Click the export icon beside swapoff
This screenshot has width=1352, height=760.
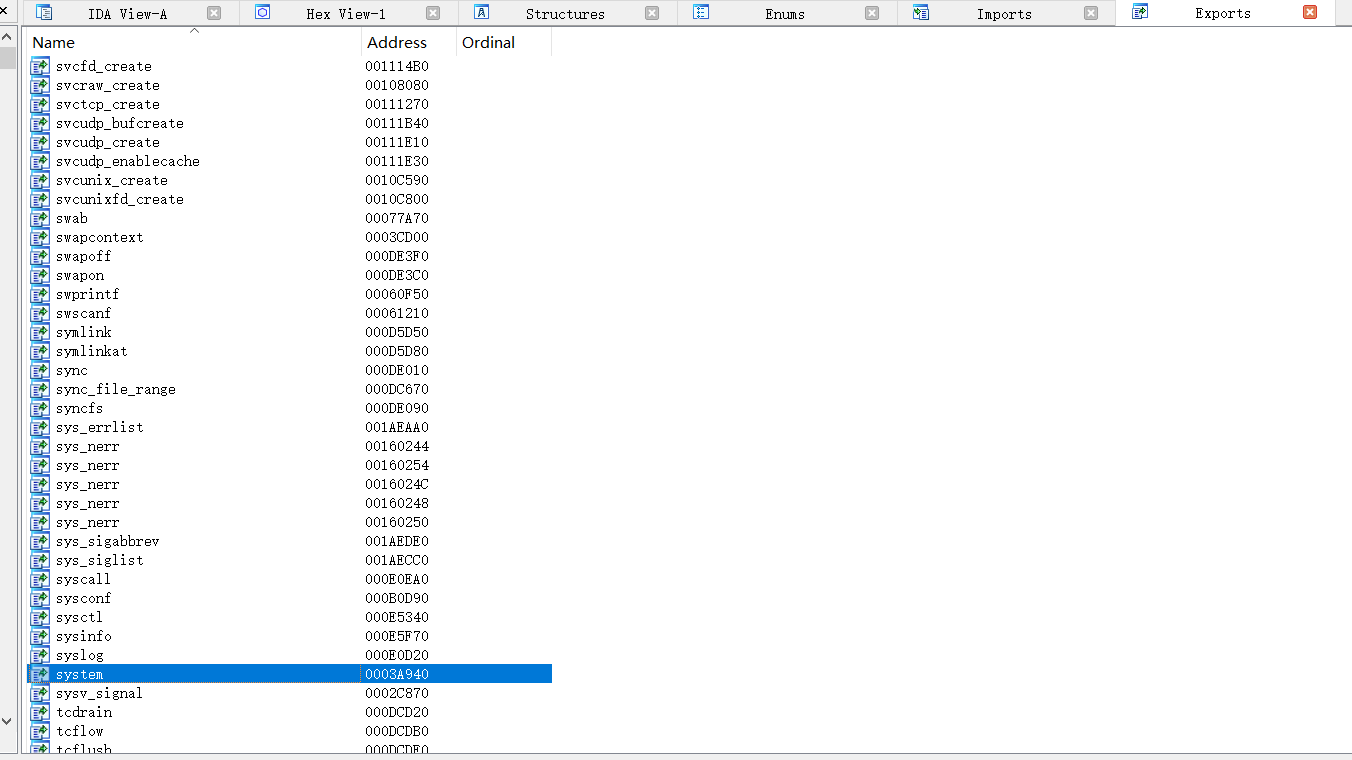tap(39, 256)
